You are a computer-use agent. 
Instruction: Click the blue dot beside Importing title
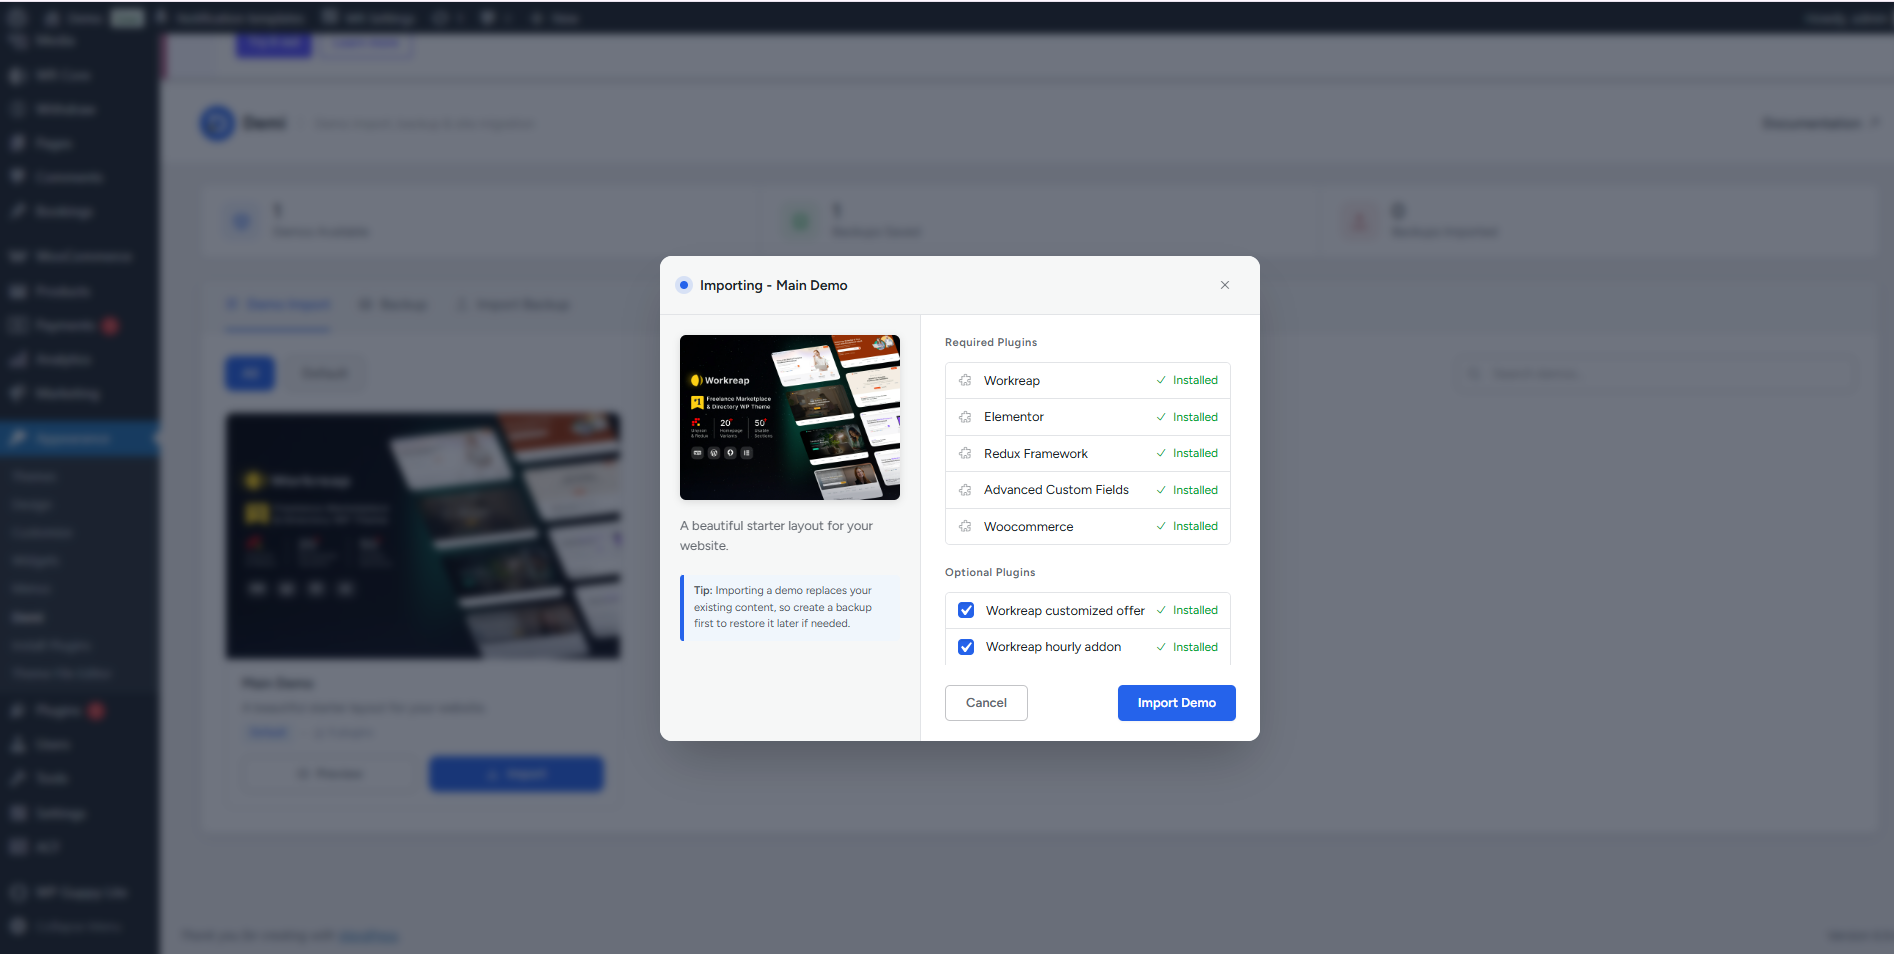tap(684, 285)
